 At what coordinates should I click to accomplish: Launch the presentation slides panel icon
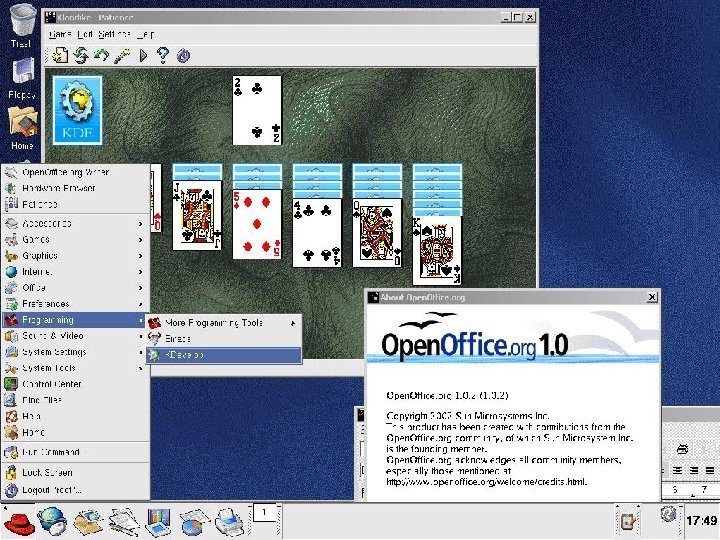158,522
